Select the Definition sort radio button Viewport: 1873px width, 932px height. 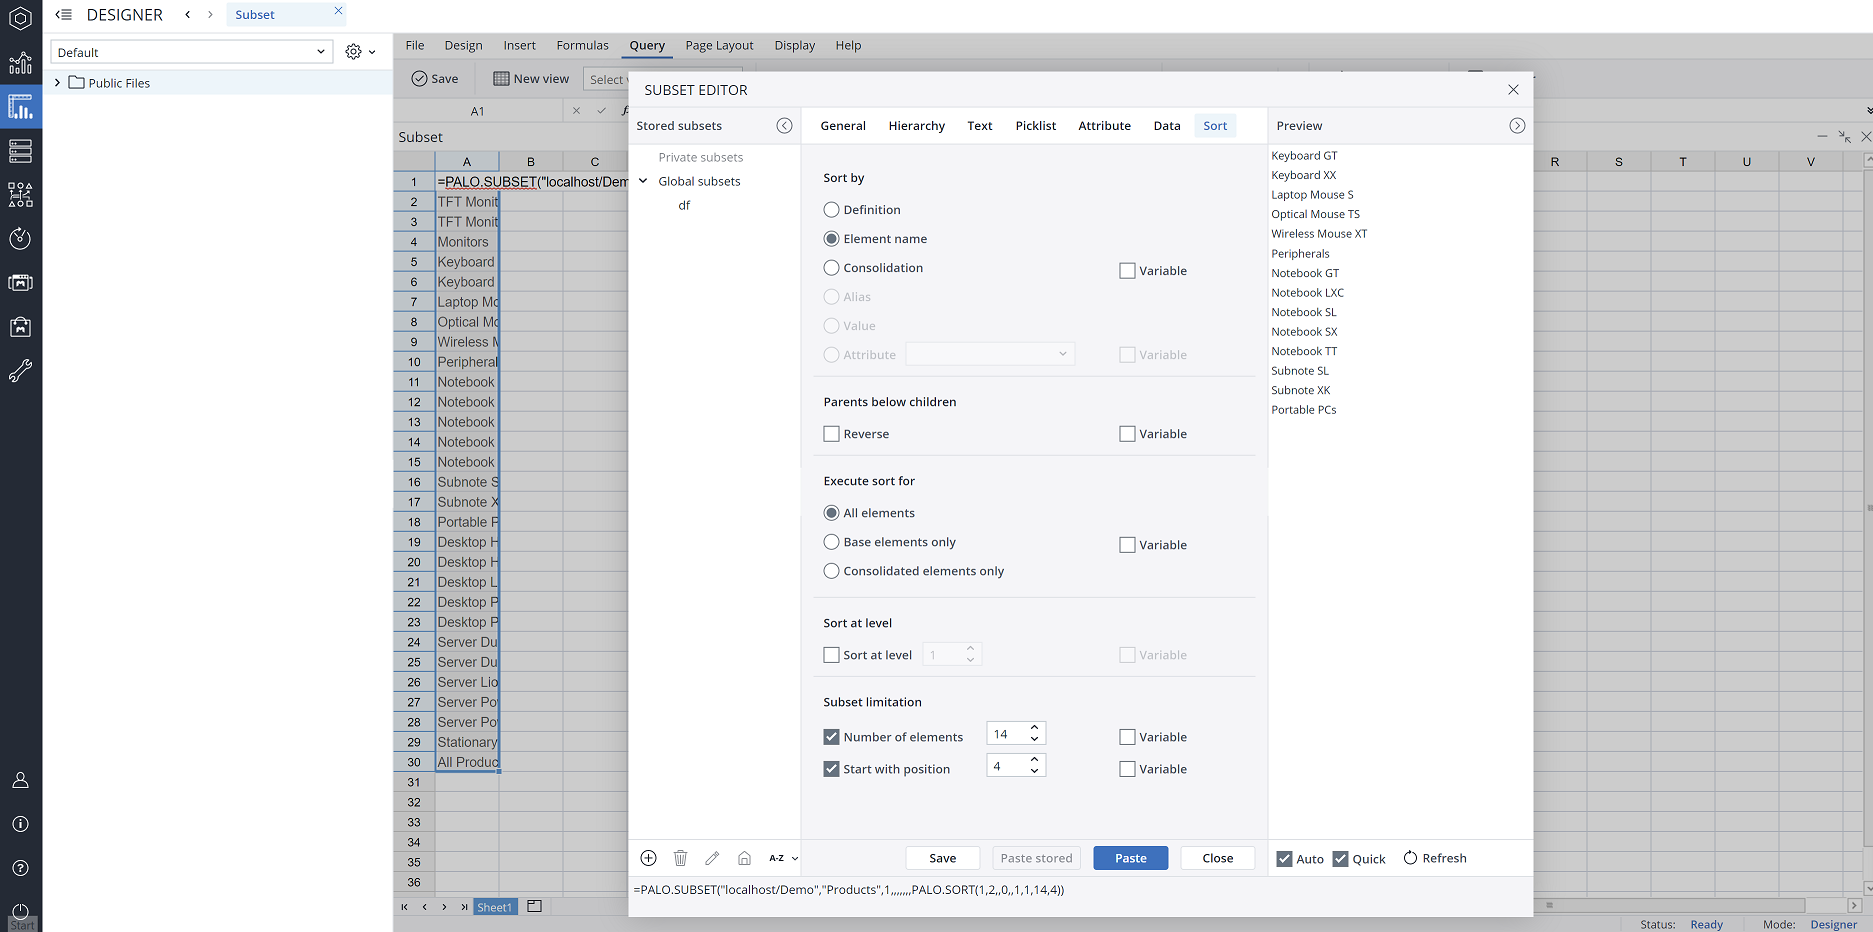coord(831,209)
